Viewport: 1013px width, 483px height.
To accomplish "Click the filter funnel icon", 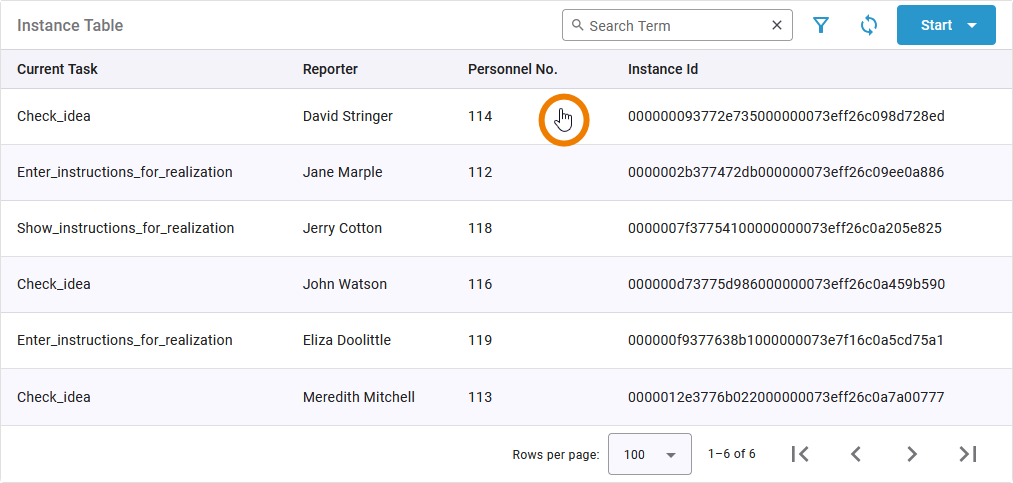I will pyautogui.click(x=821, y=25).
